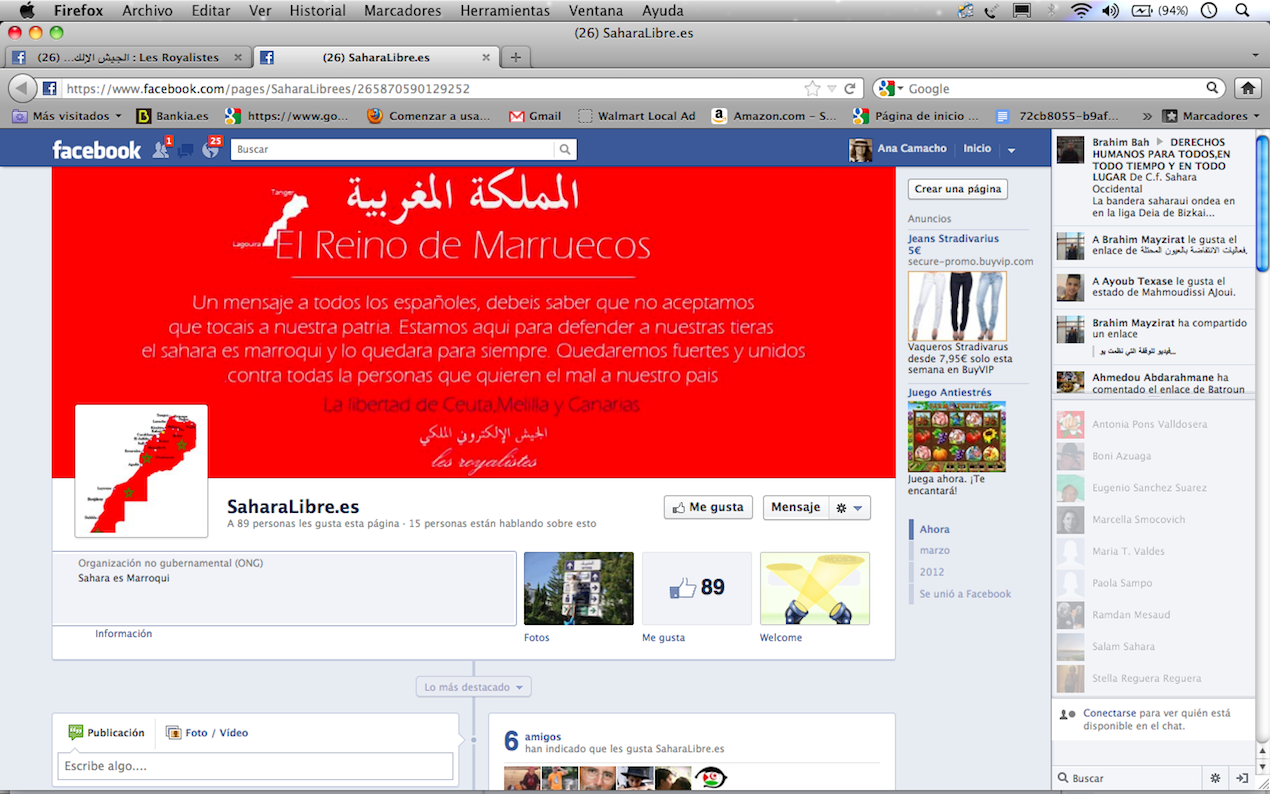Click the Wi-Fi icon in the menu bar
1270x794 pixels.
tap(1080, 11)
